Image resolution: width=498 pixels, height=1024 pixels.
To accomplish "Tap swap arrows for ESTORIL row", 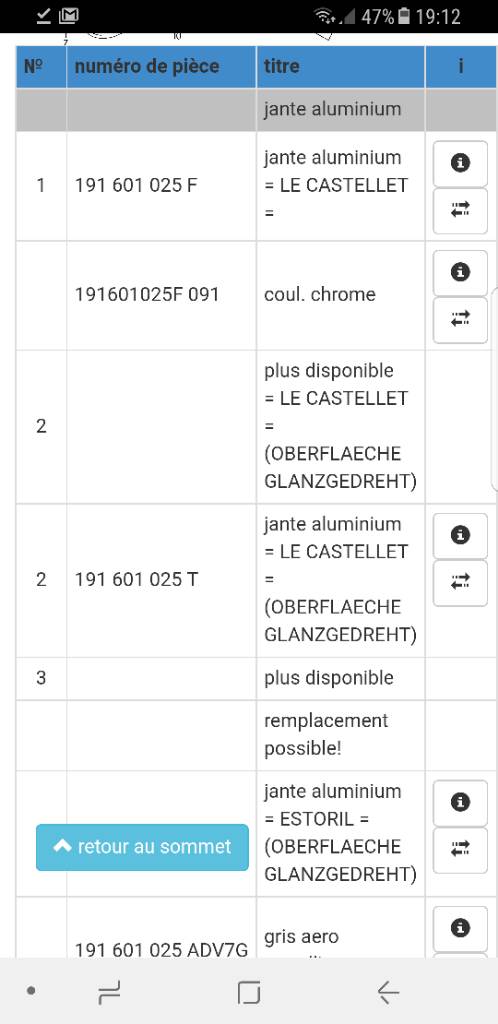I will point(460,850).
